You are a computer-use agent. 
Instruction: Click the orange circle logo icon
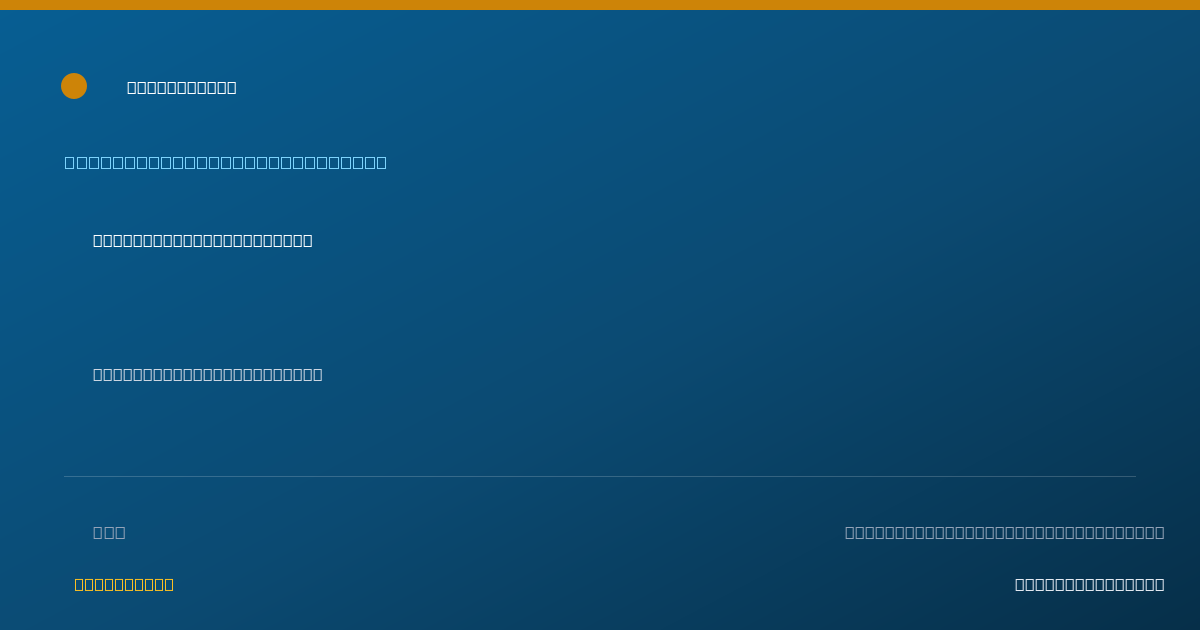[x=74, y=86]
